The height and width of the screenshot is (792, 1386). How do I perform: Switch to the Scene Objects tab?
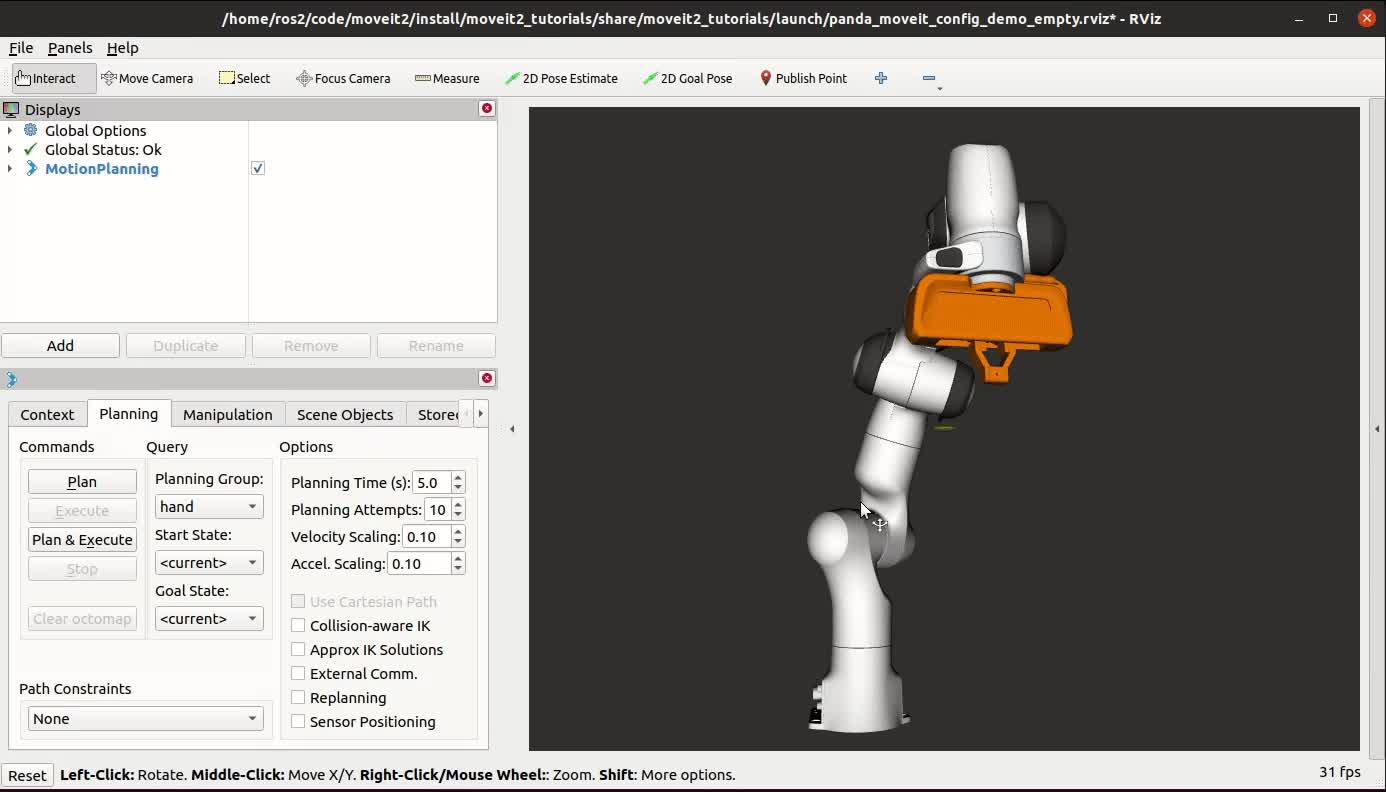(x=345, y=415)
